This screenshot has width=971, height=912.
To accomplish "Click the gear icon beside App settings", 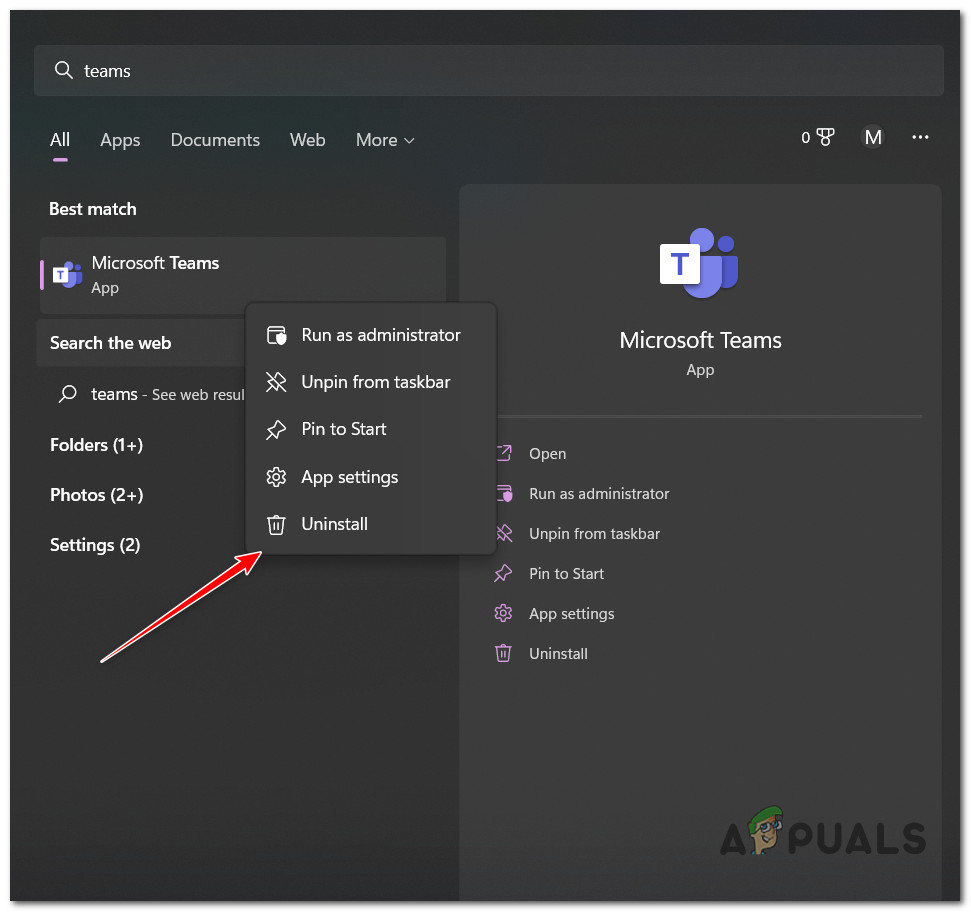I will [x=276, y=477].
